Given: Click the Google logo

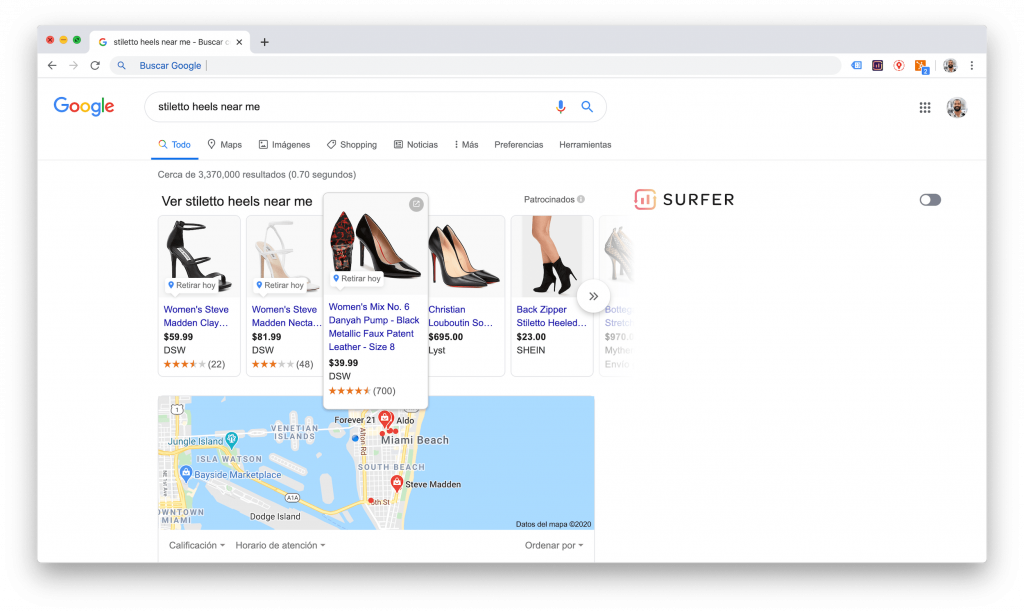Looking at the screenshot, I should tap(84, 106).
